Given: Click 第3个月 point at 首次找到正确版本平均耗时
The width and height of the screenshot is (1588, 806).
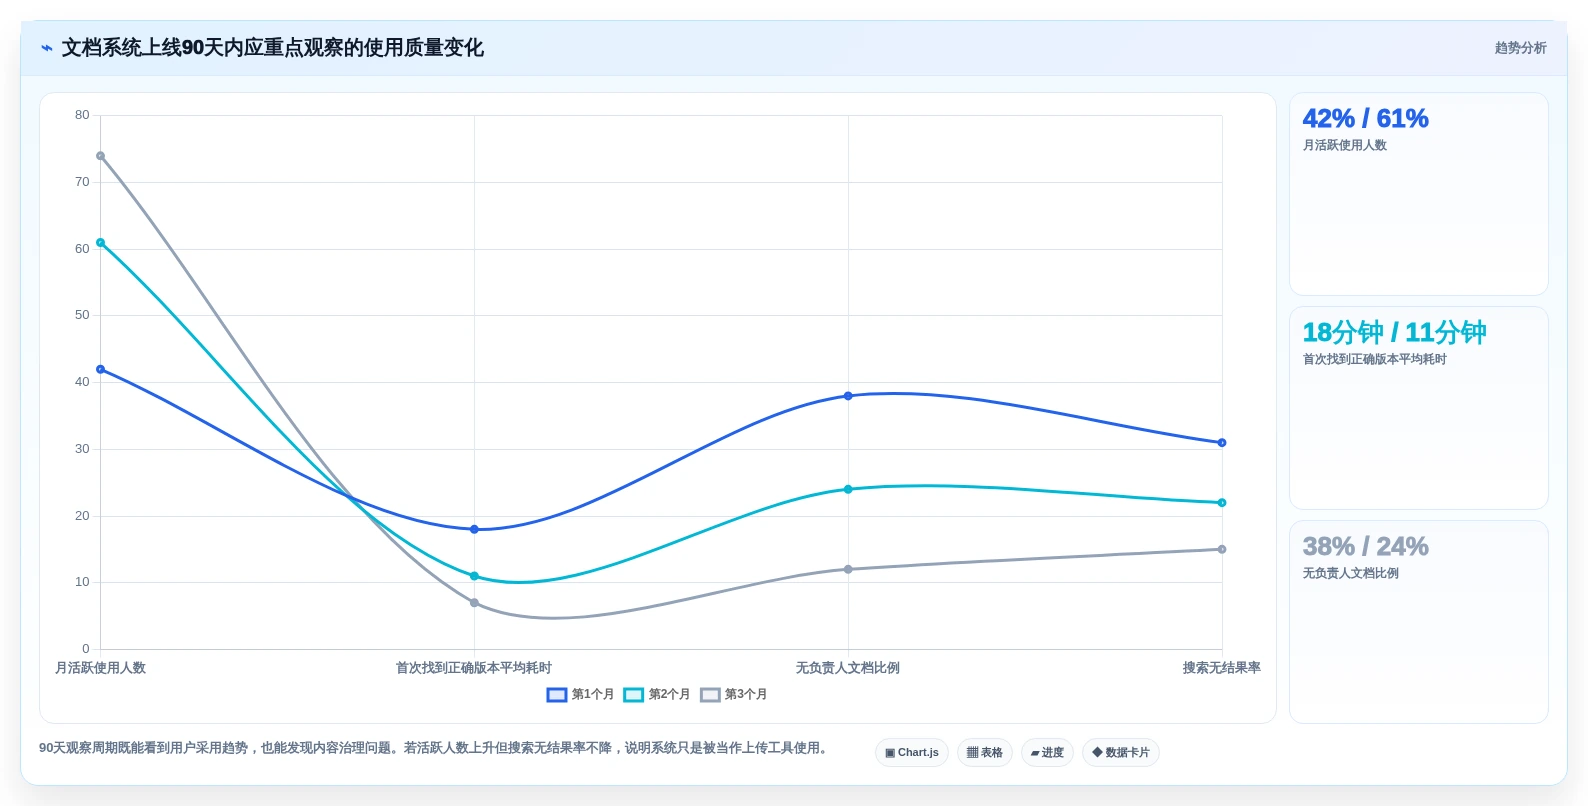Looking at the screenshot, I should 474,603.
